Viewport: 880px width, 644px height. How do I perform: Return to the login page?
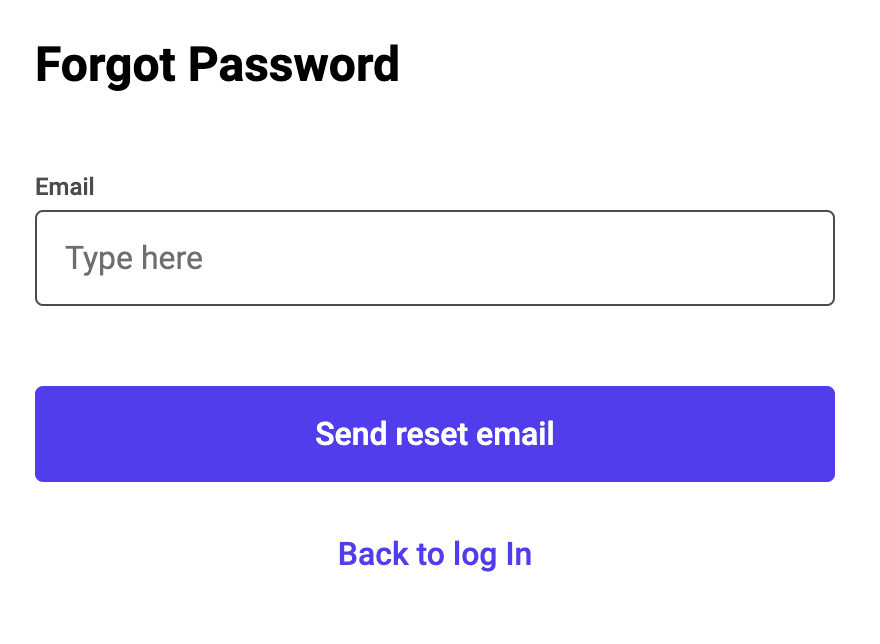434,553
